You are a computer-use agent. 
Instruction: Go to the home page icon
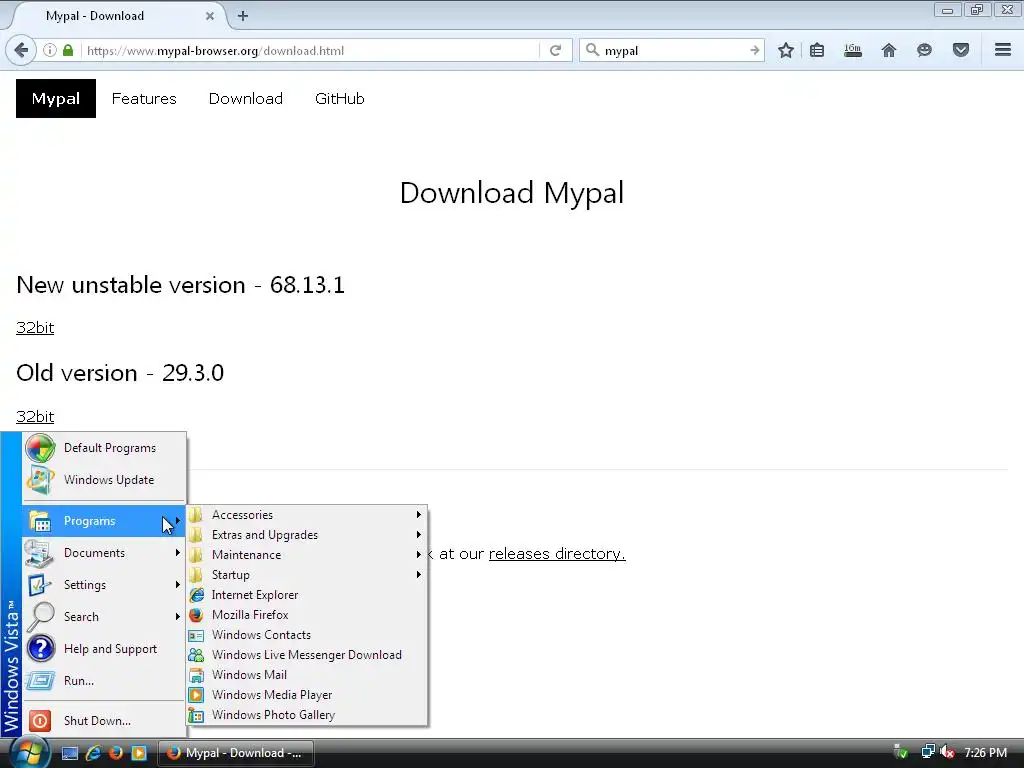889,50
